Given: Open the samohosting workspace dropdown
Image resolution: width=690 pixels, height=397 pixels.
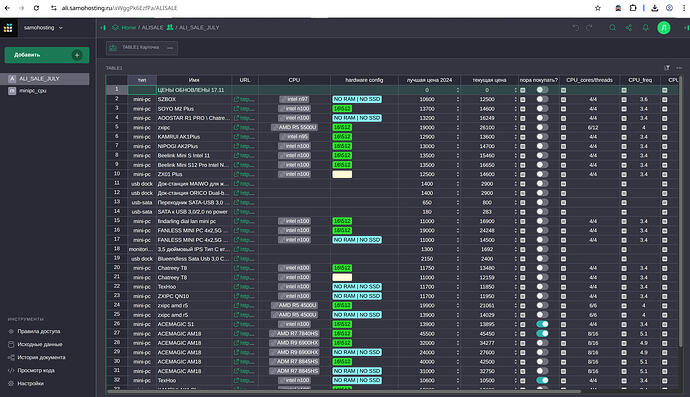Looking at the screenshot, I should 43,28.
